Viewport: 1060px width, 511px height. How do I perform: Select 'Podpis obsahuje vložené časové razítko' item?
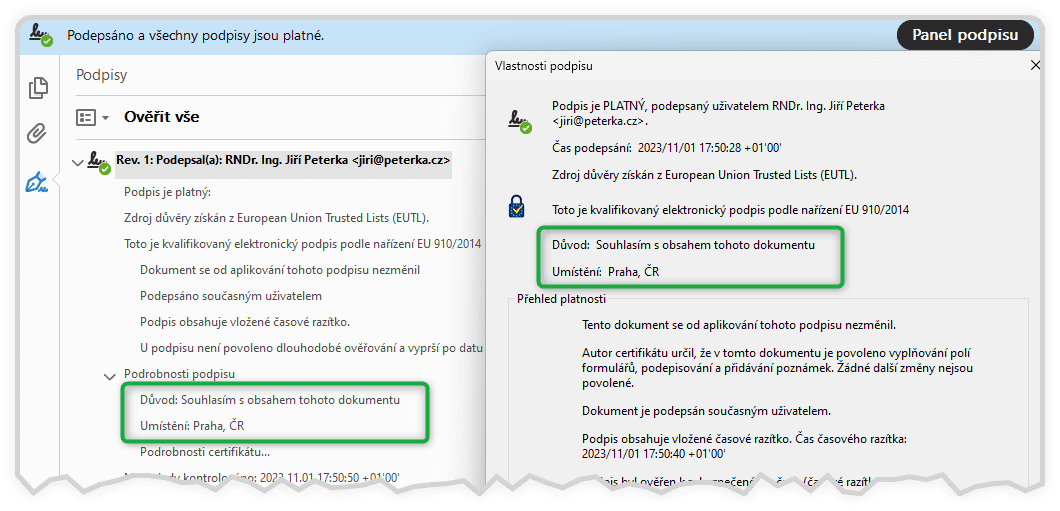(244, 322)
